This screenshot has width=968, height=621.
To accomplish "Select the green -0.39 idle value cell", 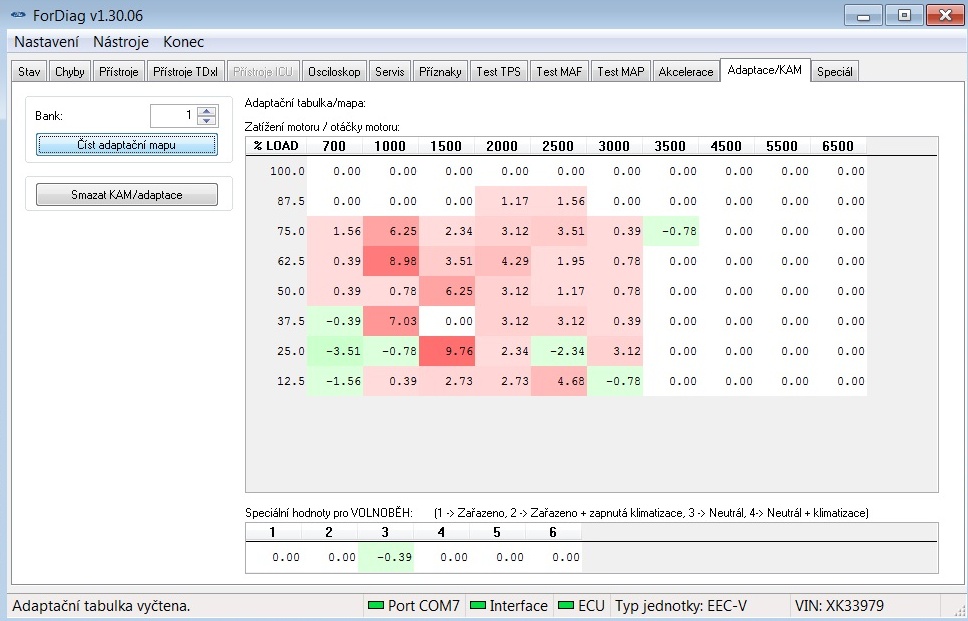I will [x=385, y=557].
